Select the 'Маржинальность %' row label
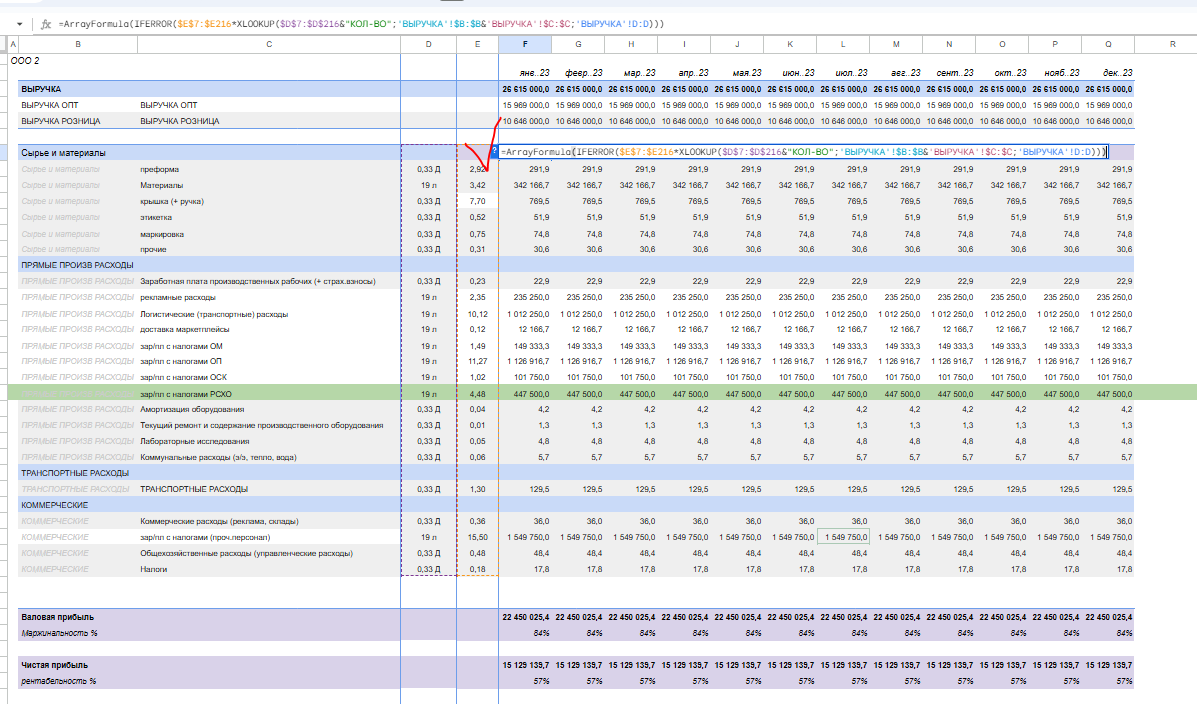Image resolution: width=1197 pixels, height=704 pixels. point(60,633)
